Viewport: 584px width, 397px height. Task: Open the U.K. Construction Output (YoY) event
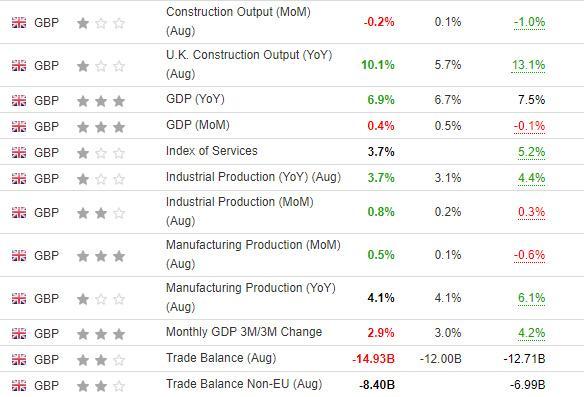(x=249, y=64)
